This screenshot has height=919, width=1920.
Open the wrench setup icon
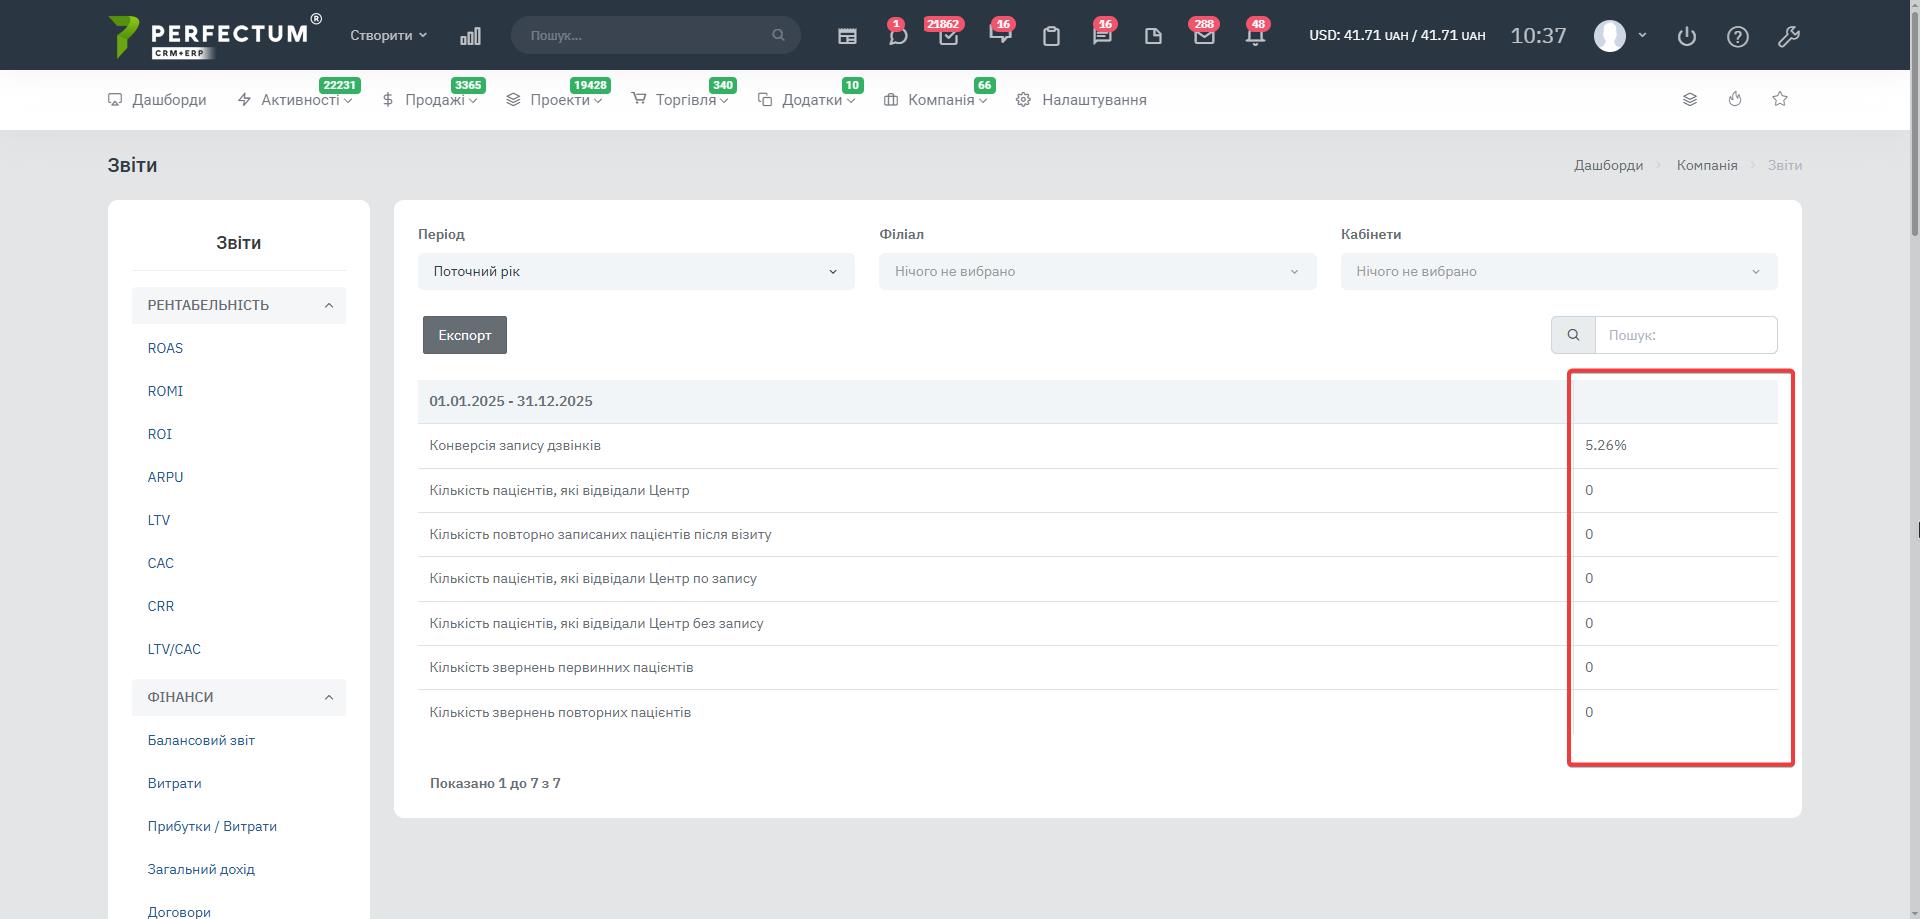[x=1789, y=36]
